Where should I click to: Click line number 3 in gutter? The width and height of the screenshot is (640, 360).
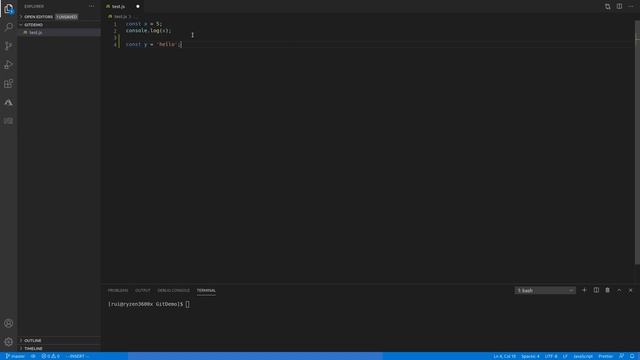pos(115,38)
